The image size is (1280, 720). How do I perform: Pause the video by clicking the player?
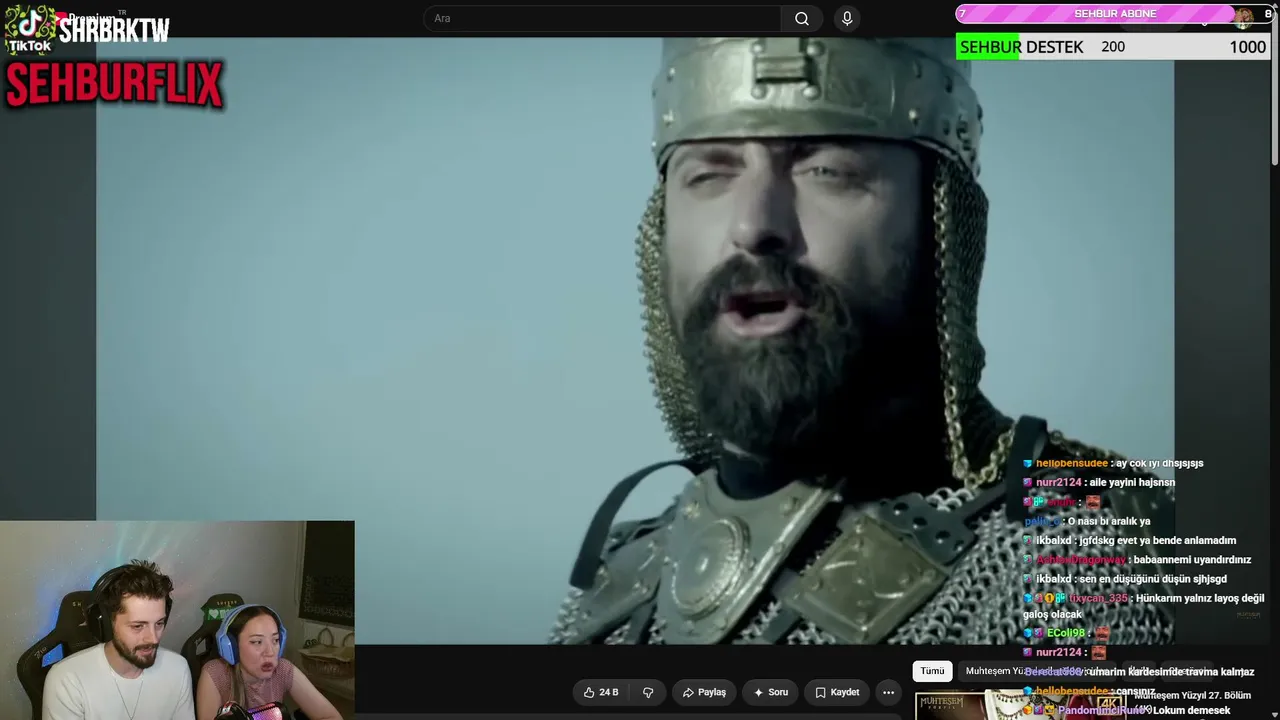click(x=635, y=341)
